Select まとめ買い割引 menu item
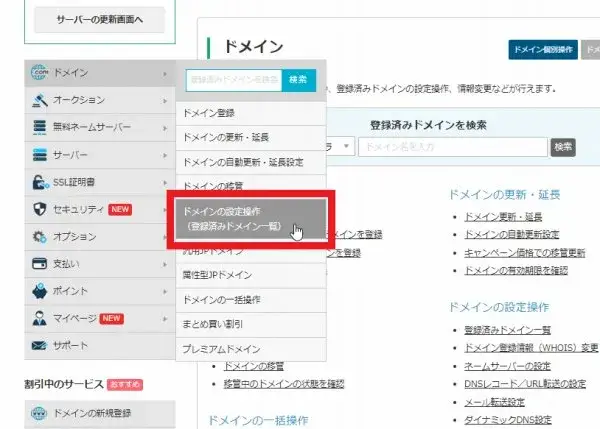Screen dimensions: 600x429 point(251,325)
